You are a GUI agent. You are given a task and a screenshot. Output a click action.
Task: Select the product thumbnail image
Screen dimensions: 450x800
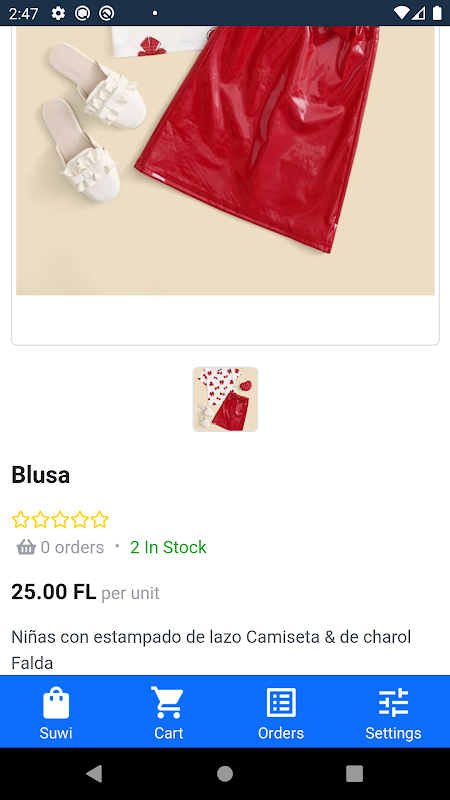pos(225,399)
